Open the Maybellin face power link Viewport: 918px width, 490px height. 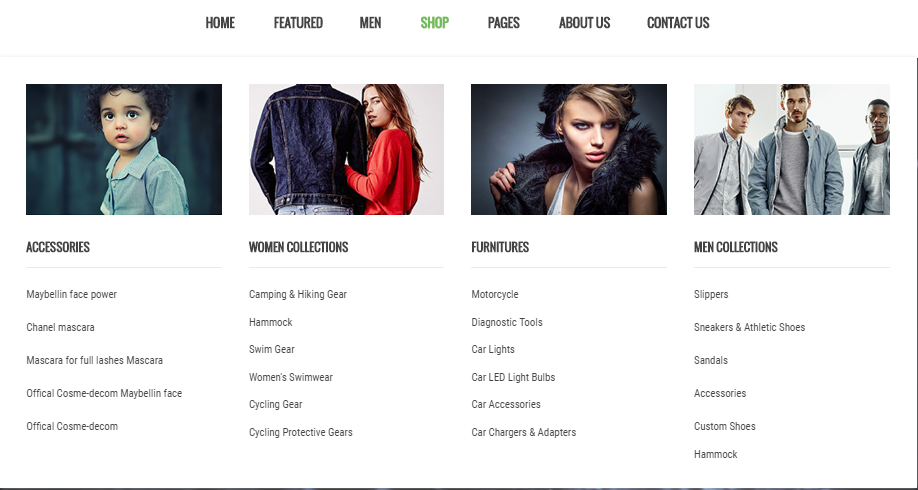71,294
